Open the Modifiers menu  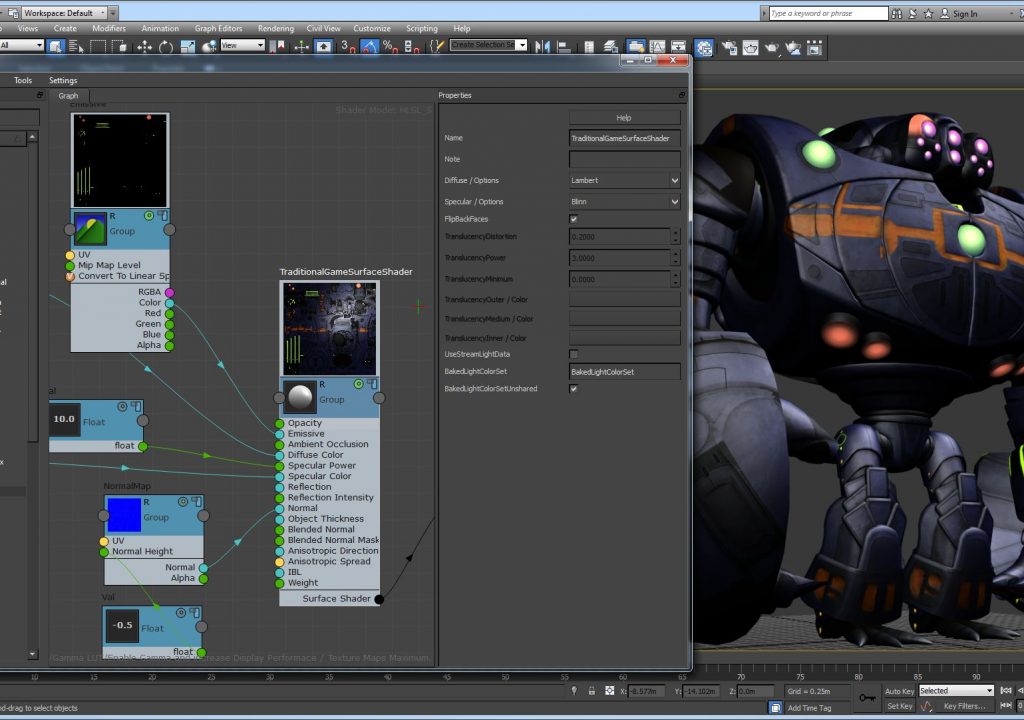[109, 29]
